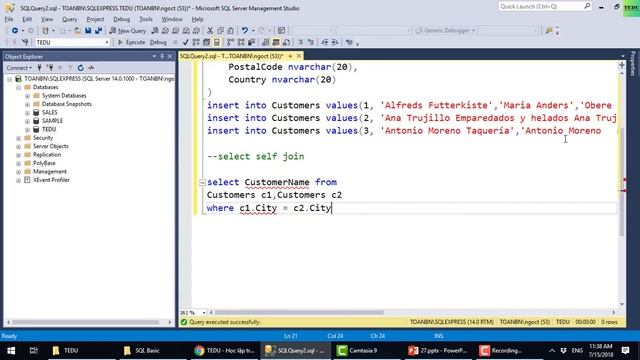Specify values for template parameters icon
The image size is (640, 360).
click(x=349, y=42)
